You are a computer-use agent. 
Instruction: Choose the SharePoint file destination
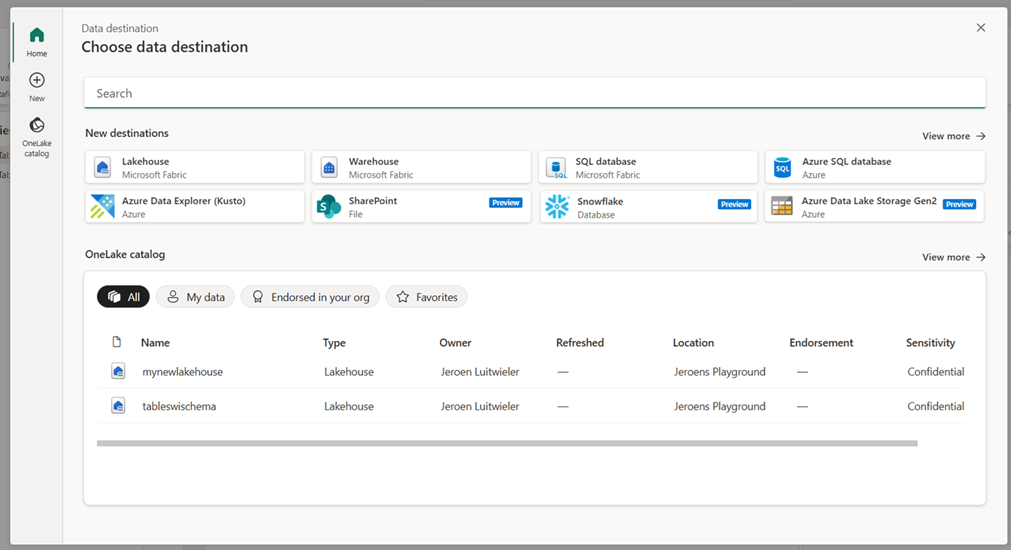click(x=421, y=207)
